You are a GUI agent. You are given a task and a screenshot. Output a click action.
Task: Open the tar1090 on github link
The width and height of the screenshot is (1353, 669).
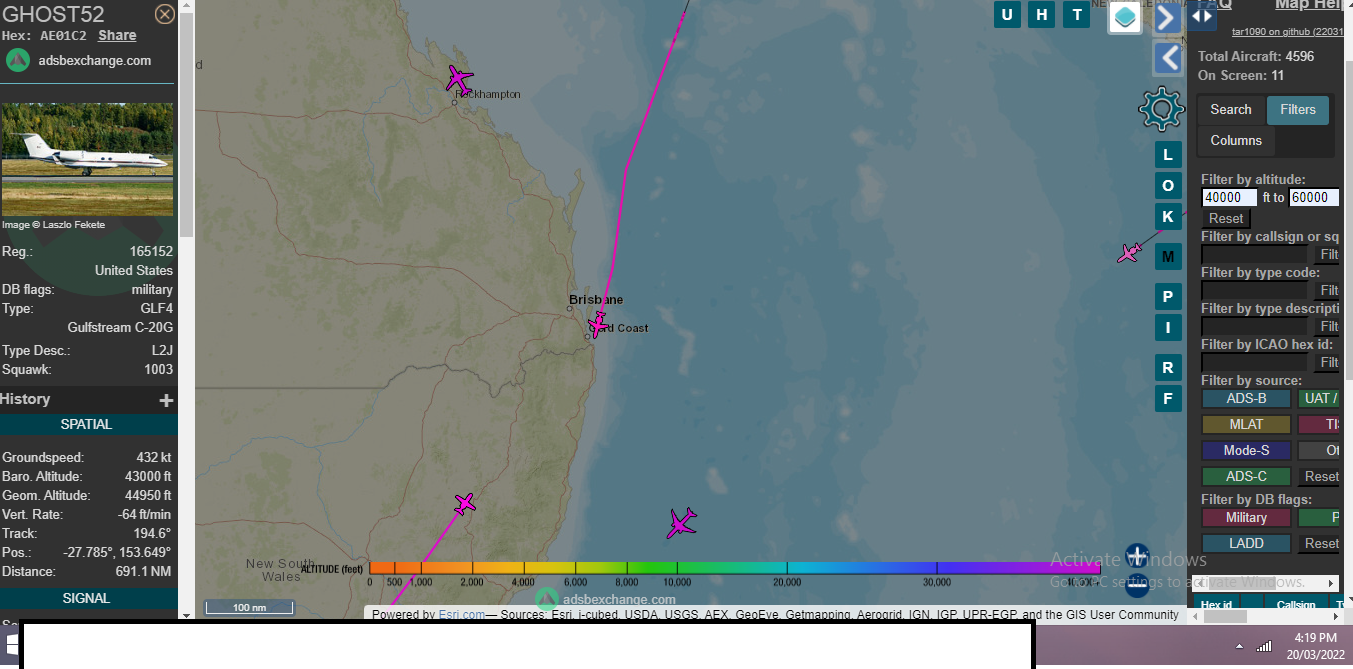pyautogui.click(x=1286, y=32)
